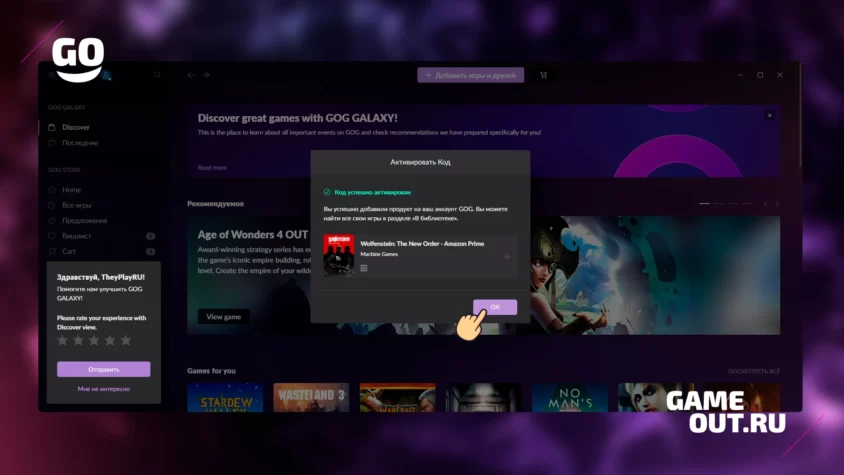Click the user avatar icon at top left
This screenshot has width=844, height=475.
click(107, 75)
